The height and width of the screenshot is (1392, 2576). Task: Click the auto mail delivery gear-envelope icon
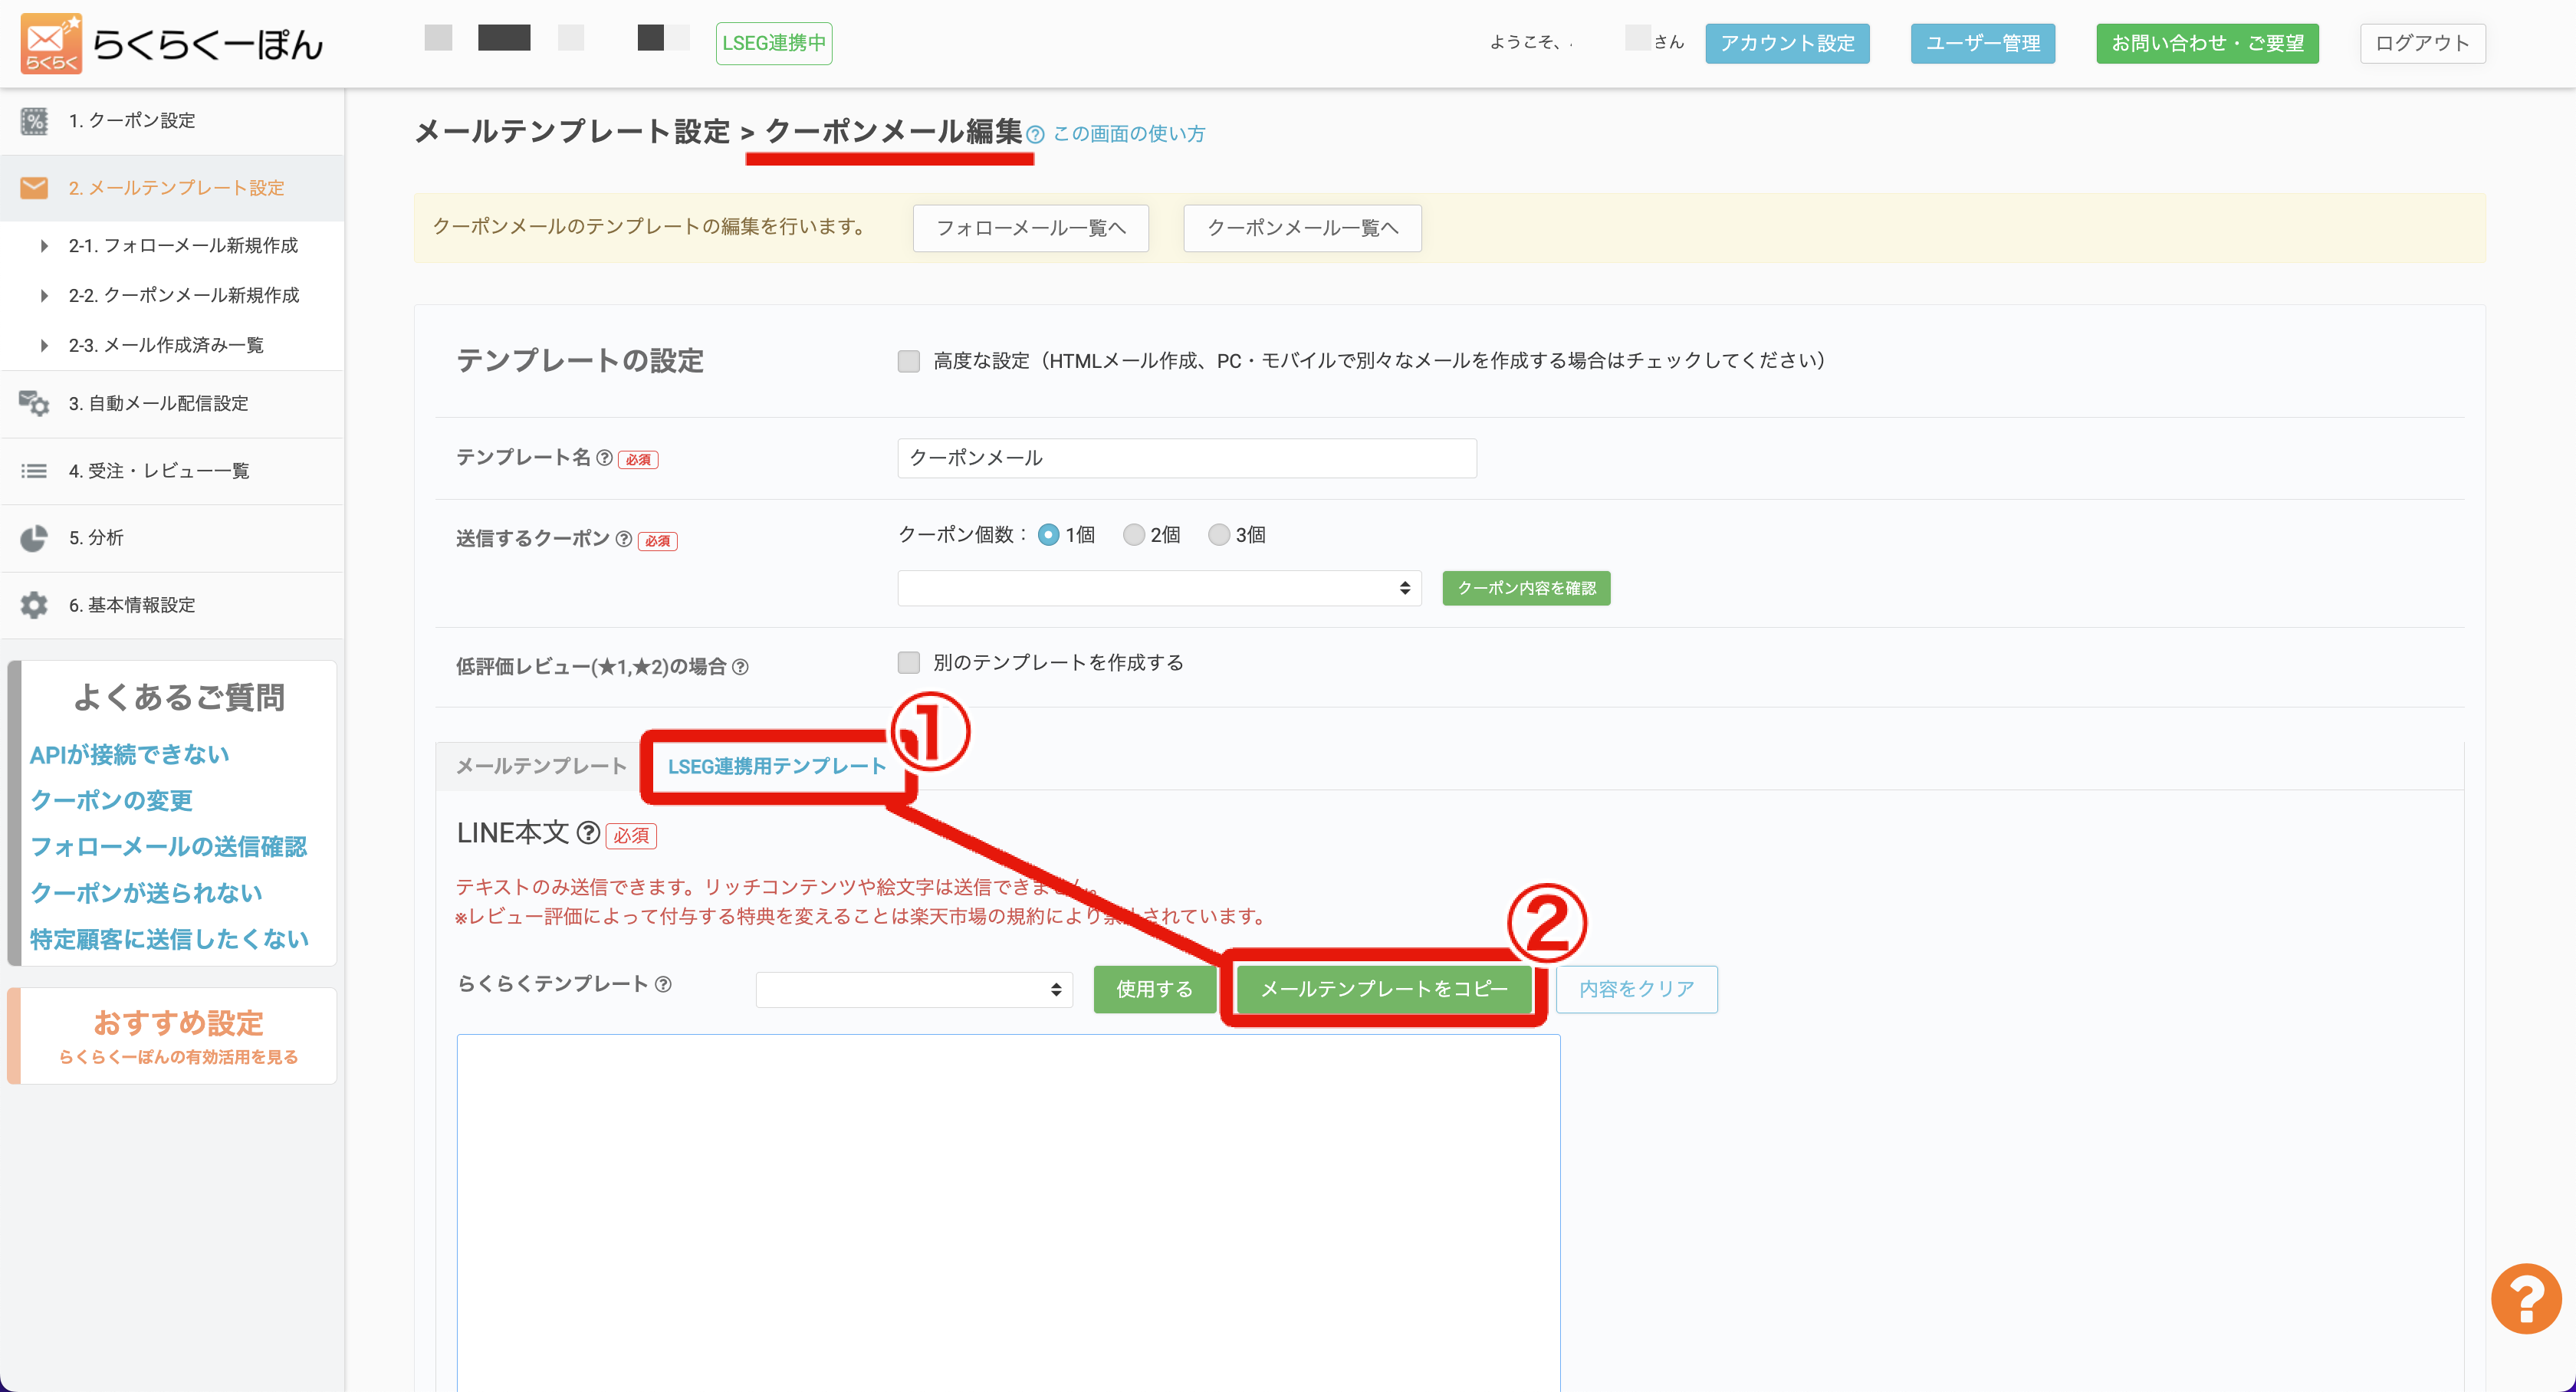(34, 403)
